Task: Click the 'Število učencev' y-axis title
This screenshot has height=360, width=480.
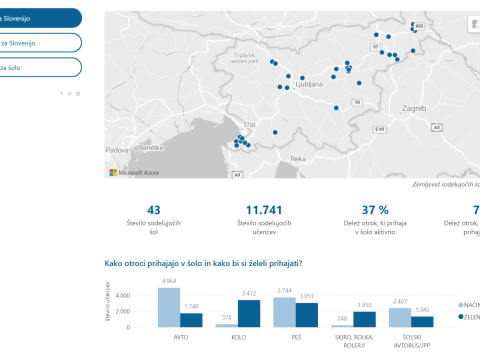Action: pos(107,301)
